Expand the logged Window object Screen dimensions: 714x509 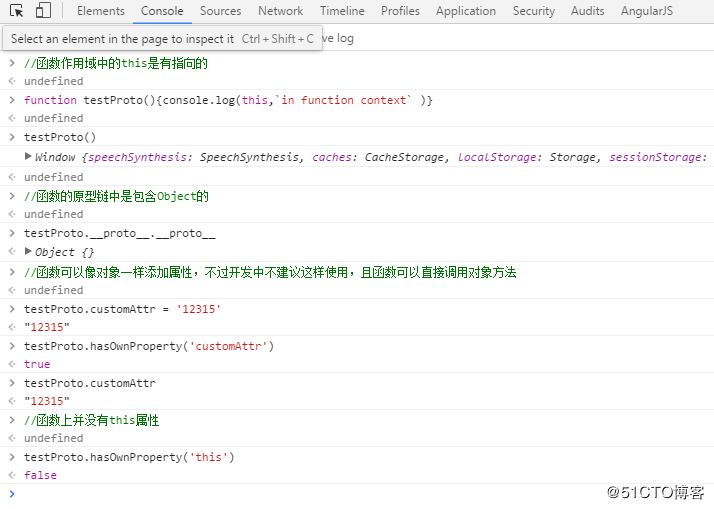(28, 157)
